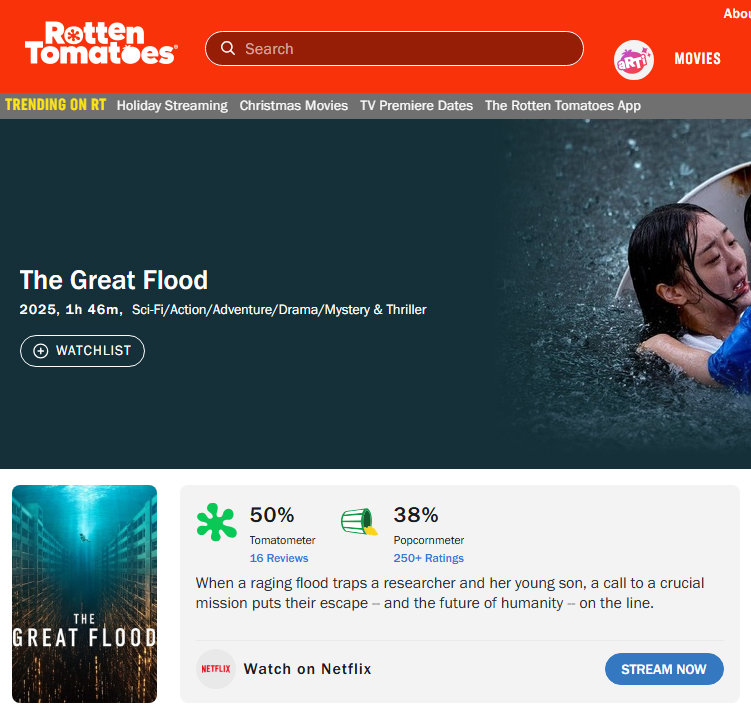Open The Rotten Tomatoes App link
The width and height of the screenshot is (751, 711).
[x=563, y=105]
